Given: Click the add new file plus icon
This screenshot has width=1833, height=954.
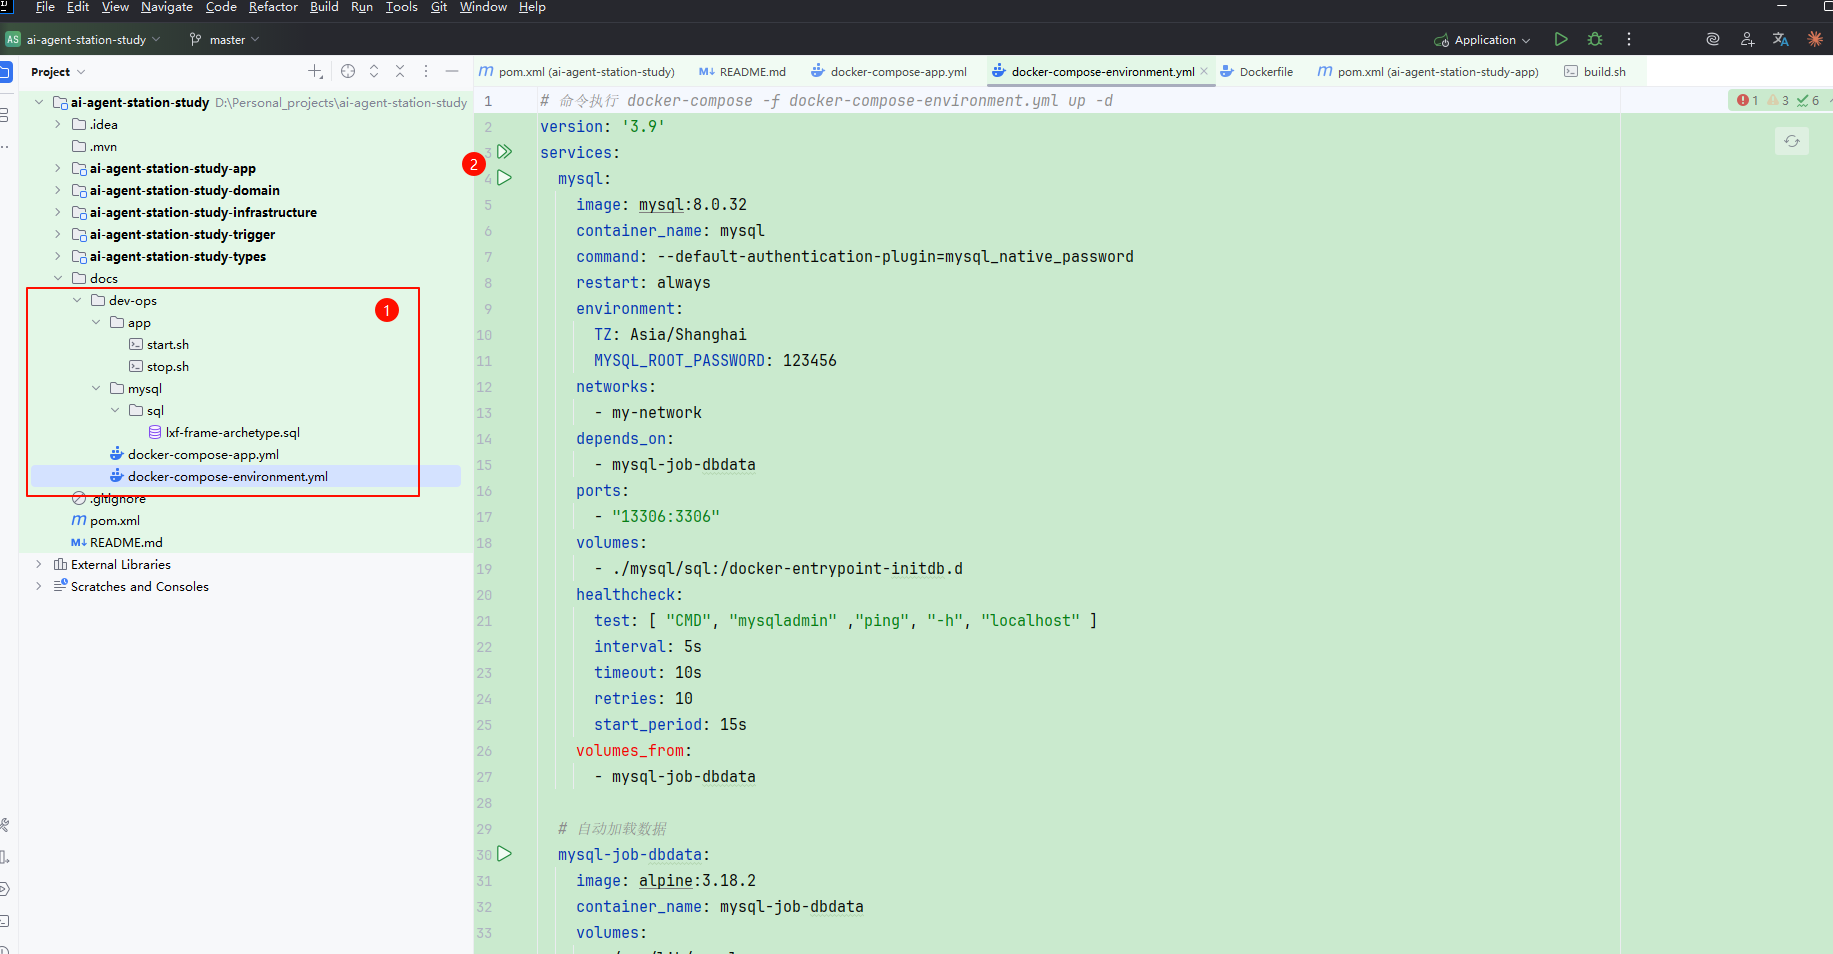Looking at the screenshot, I should [x=315, y=71].
